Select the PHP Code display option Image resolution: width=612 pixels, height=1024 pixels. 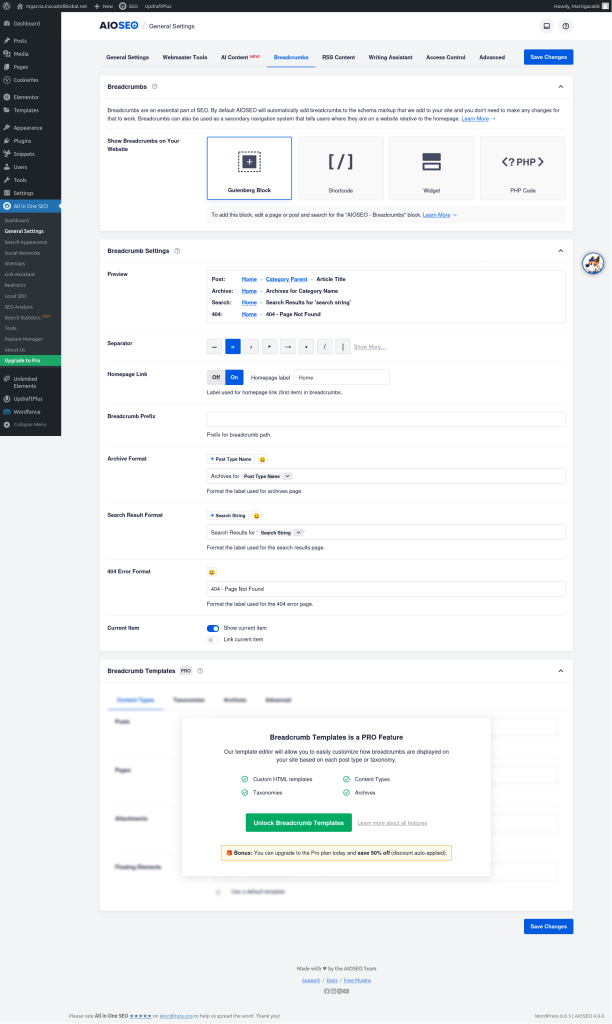point(522,168)
